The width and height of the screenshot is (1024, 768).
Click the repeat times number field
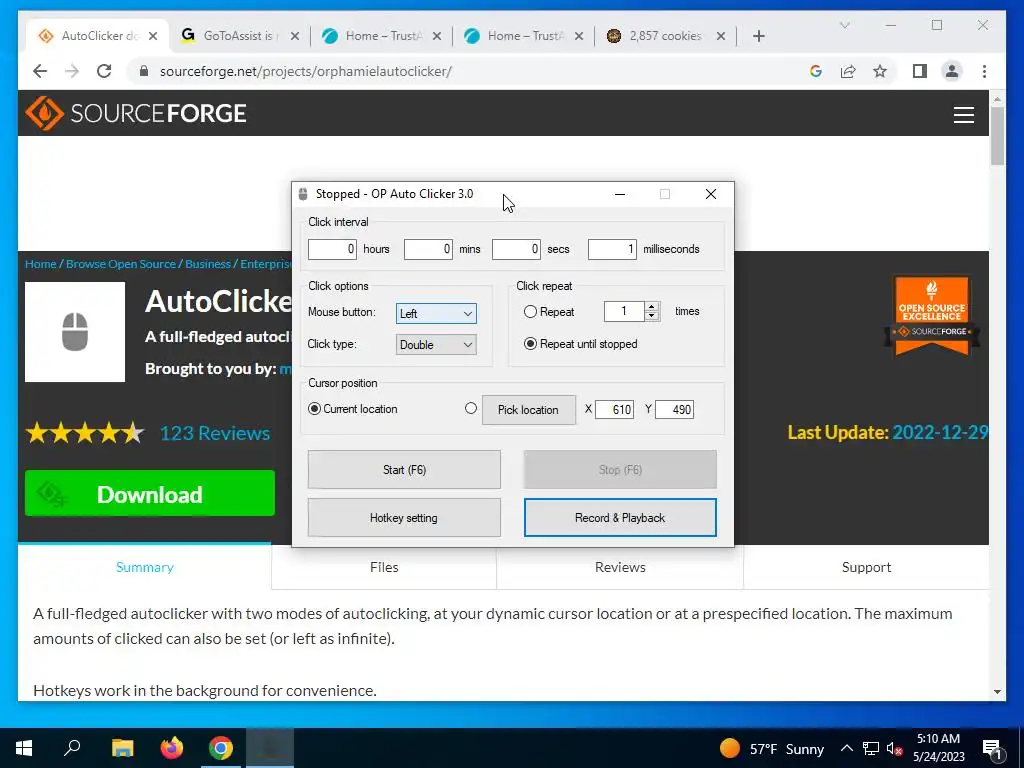pyautogui.click(x=624, y=312)
